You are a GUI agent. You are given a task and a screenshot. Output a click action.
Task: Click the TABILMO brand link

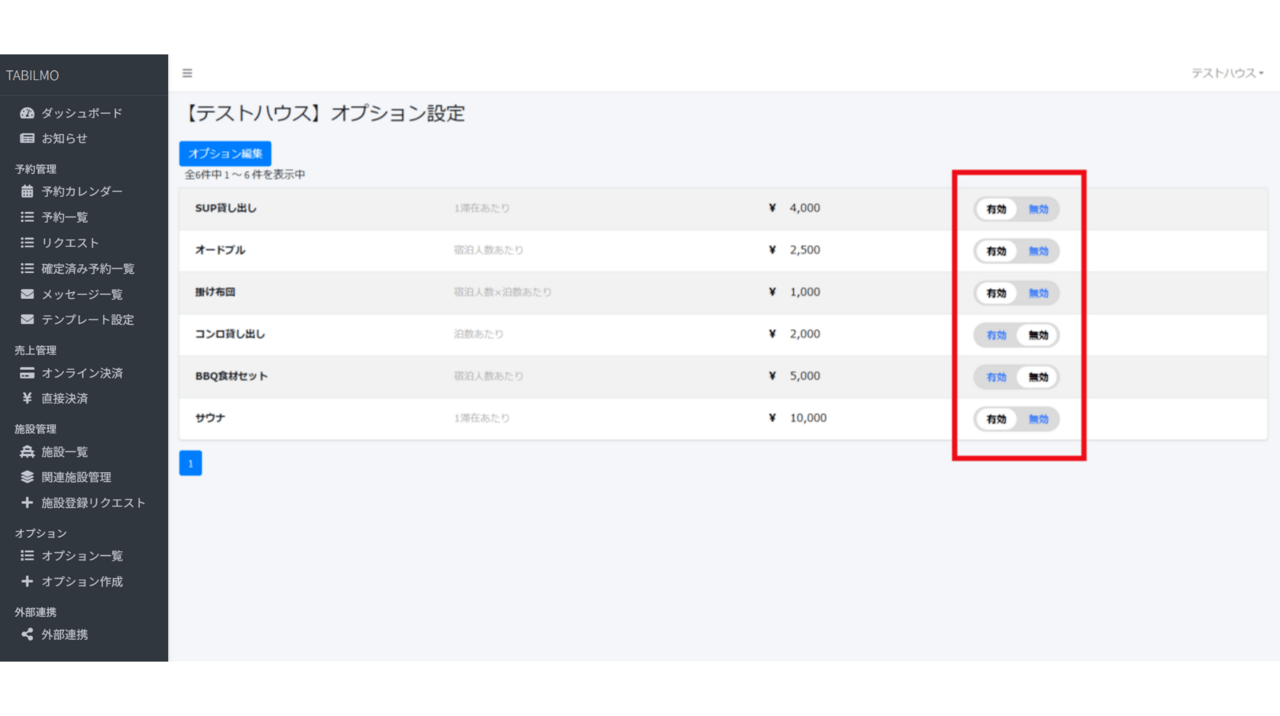(x=33, y=75)
